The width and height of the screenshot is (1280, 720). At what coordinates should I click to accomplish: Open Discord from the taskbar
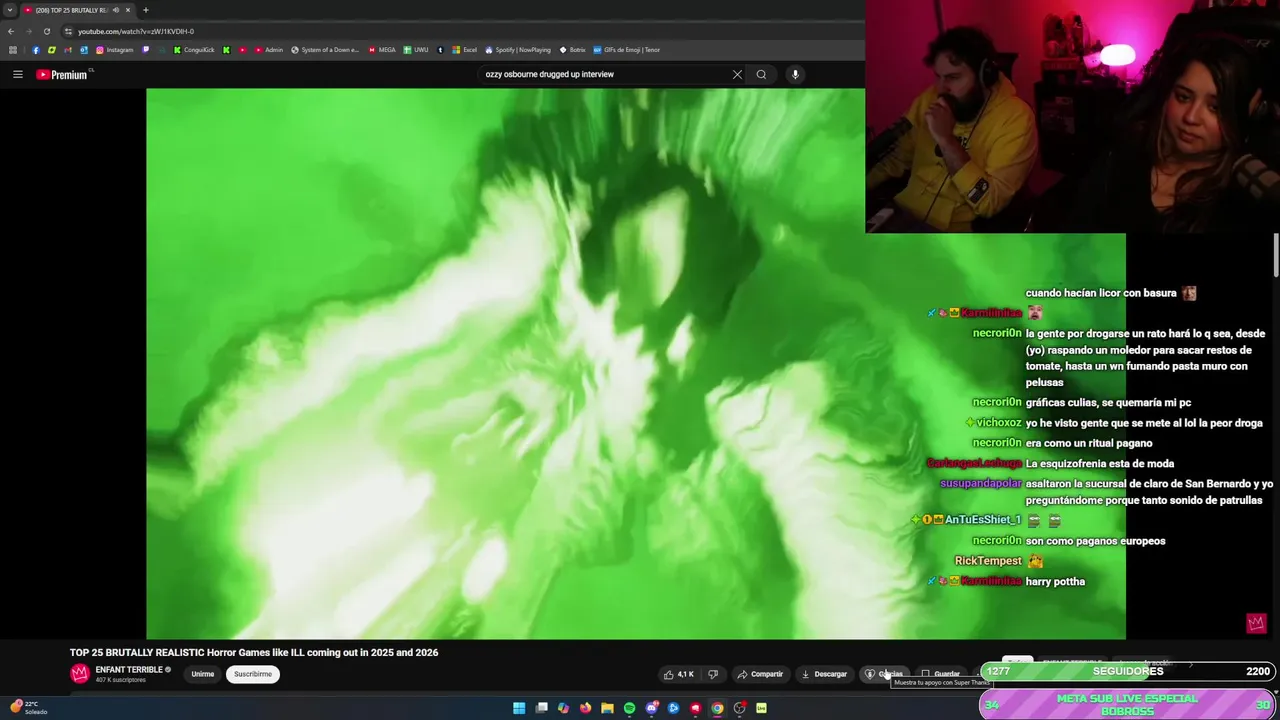point(651,708)
